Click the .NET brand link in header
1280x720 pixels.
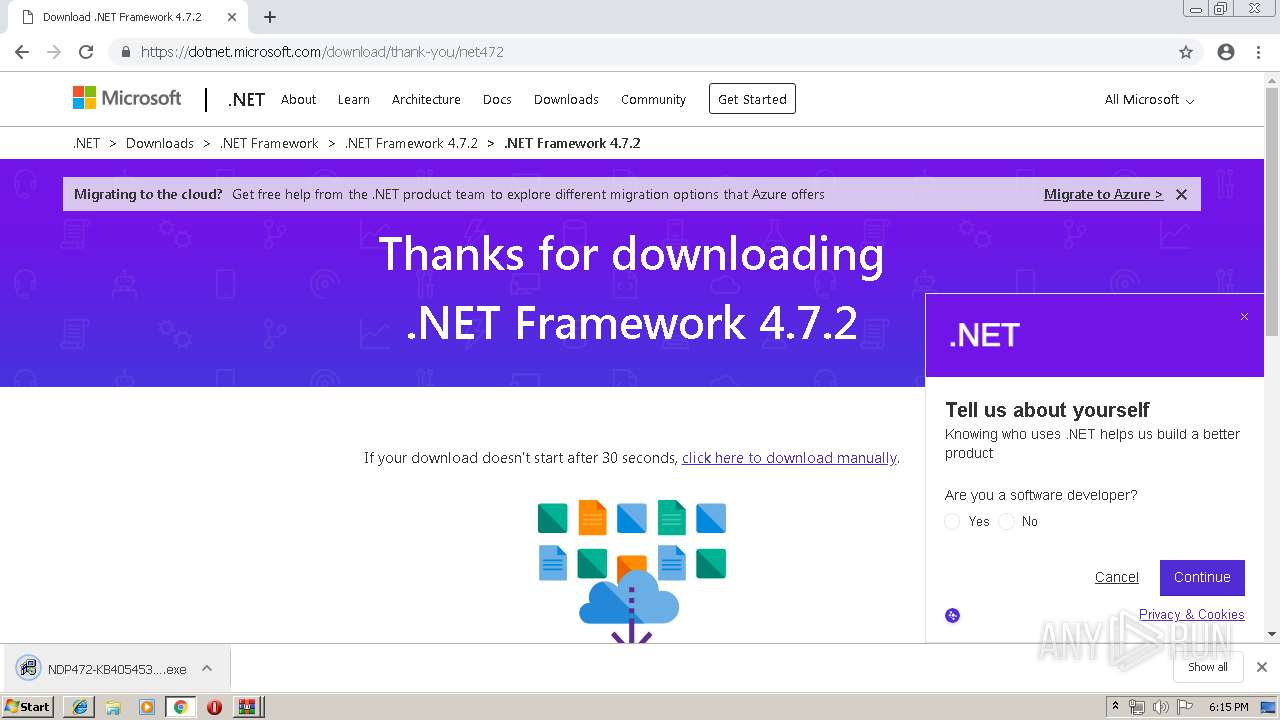[x=246, y=99]
